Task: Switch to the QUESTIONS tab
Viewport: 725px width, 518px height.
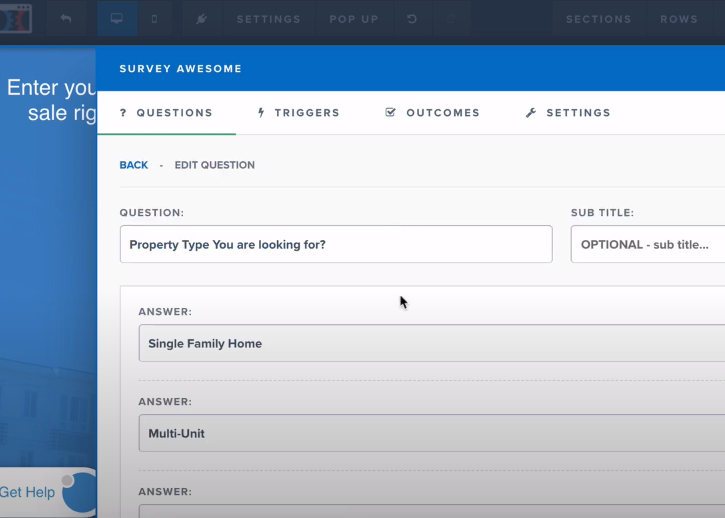Action: pos(166,113)
